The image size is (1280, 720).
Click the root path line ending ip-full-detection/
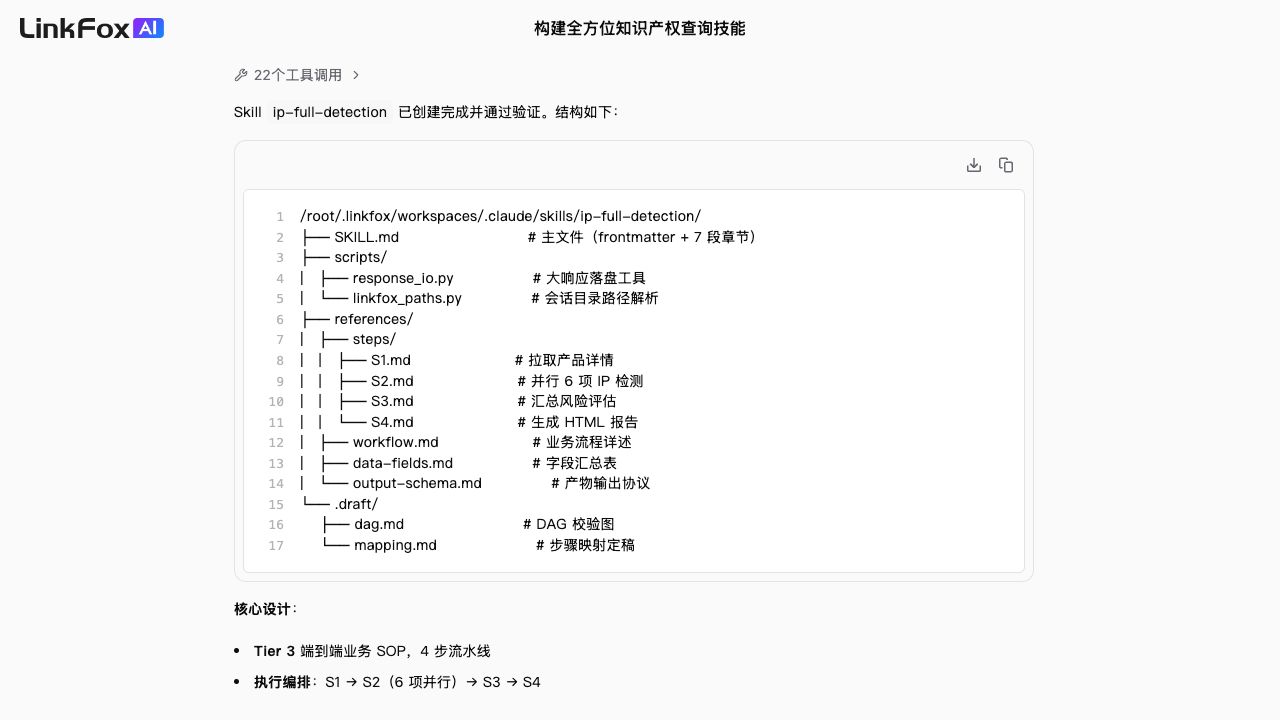[501, 216]
